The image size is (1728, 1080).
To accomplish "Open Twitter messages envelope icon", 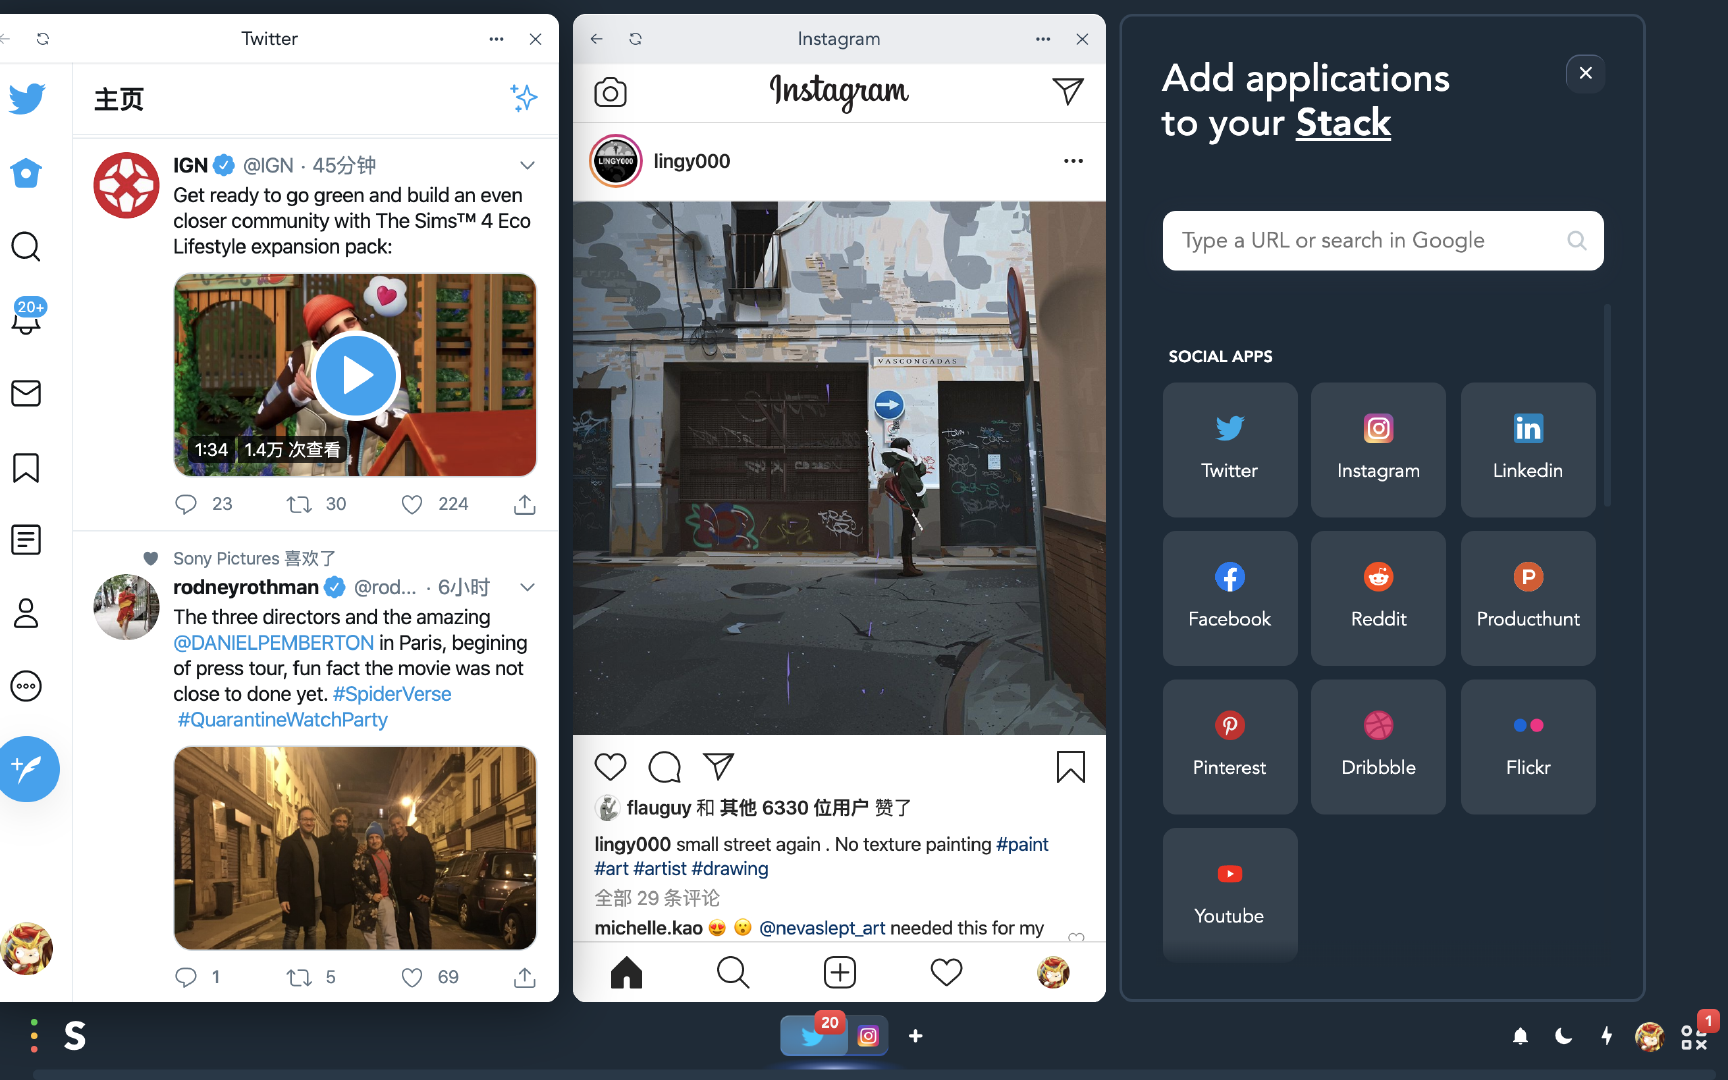I will (26, 393).
